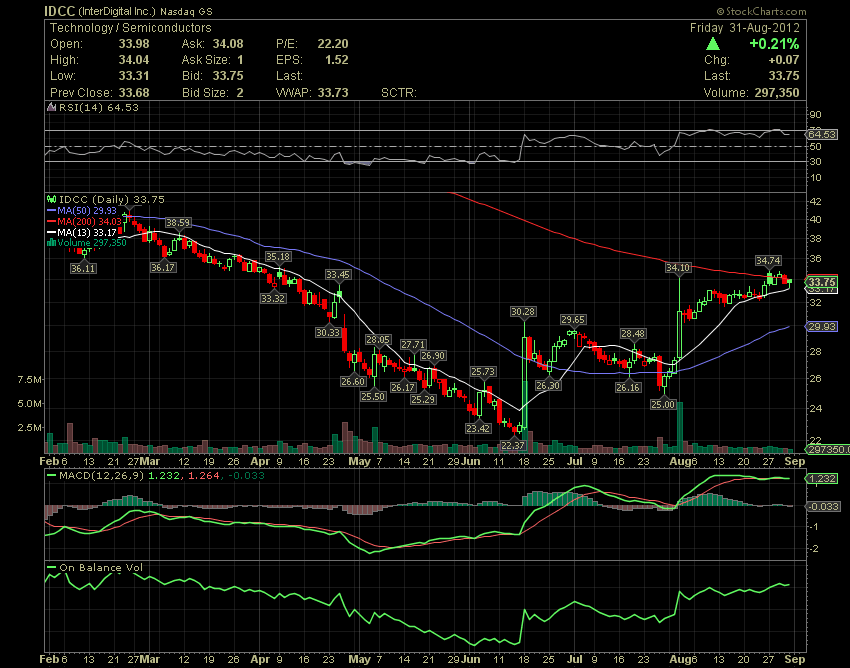Click the 7.5M volume axis label
Screen dimensions: 850x668
coord(30,380)
